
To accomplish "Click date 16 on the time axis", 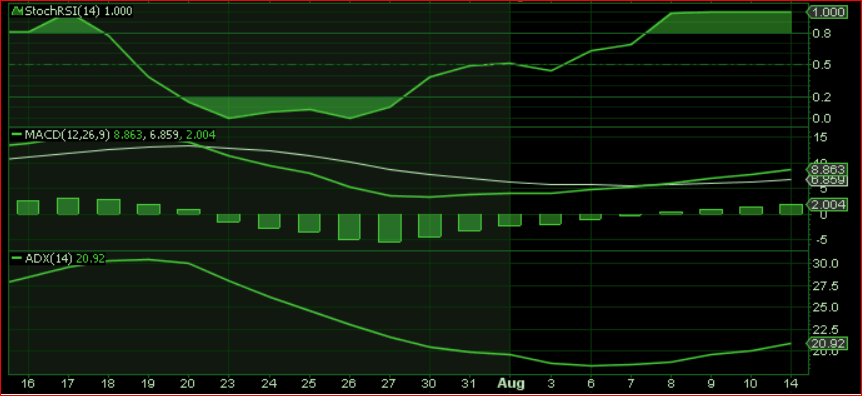I will (x=28, y=383).
